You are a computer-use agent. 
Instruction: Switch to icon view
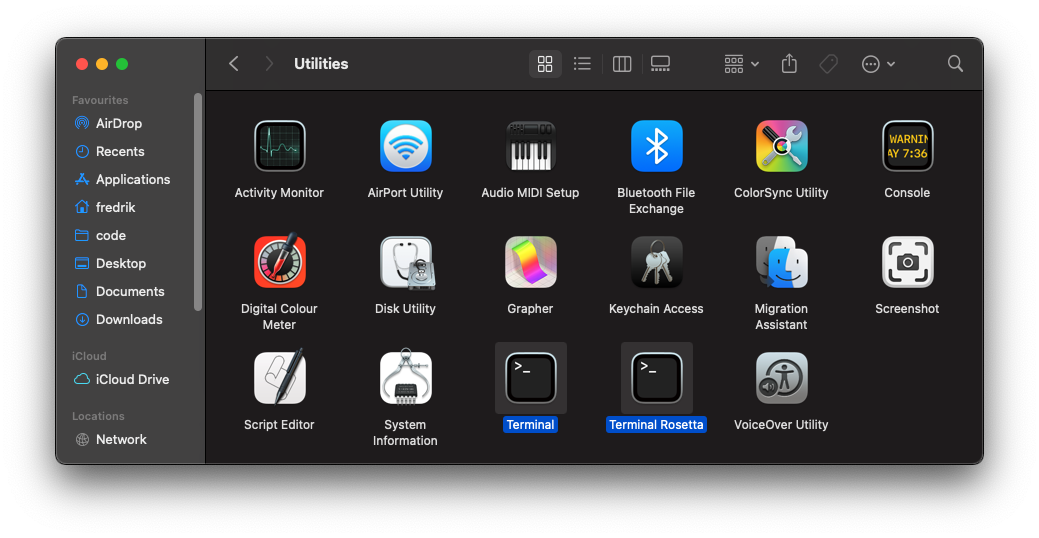point(545,64)
